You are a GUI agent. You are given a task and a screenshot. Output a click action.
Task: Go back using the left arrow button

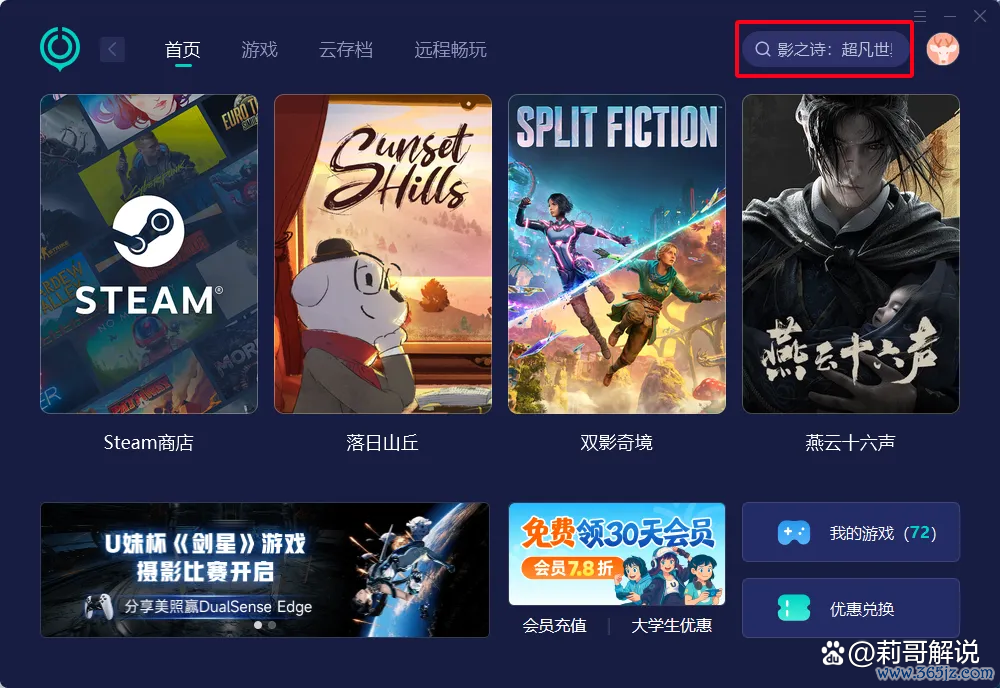coord(112,49)
